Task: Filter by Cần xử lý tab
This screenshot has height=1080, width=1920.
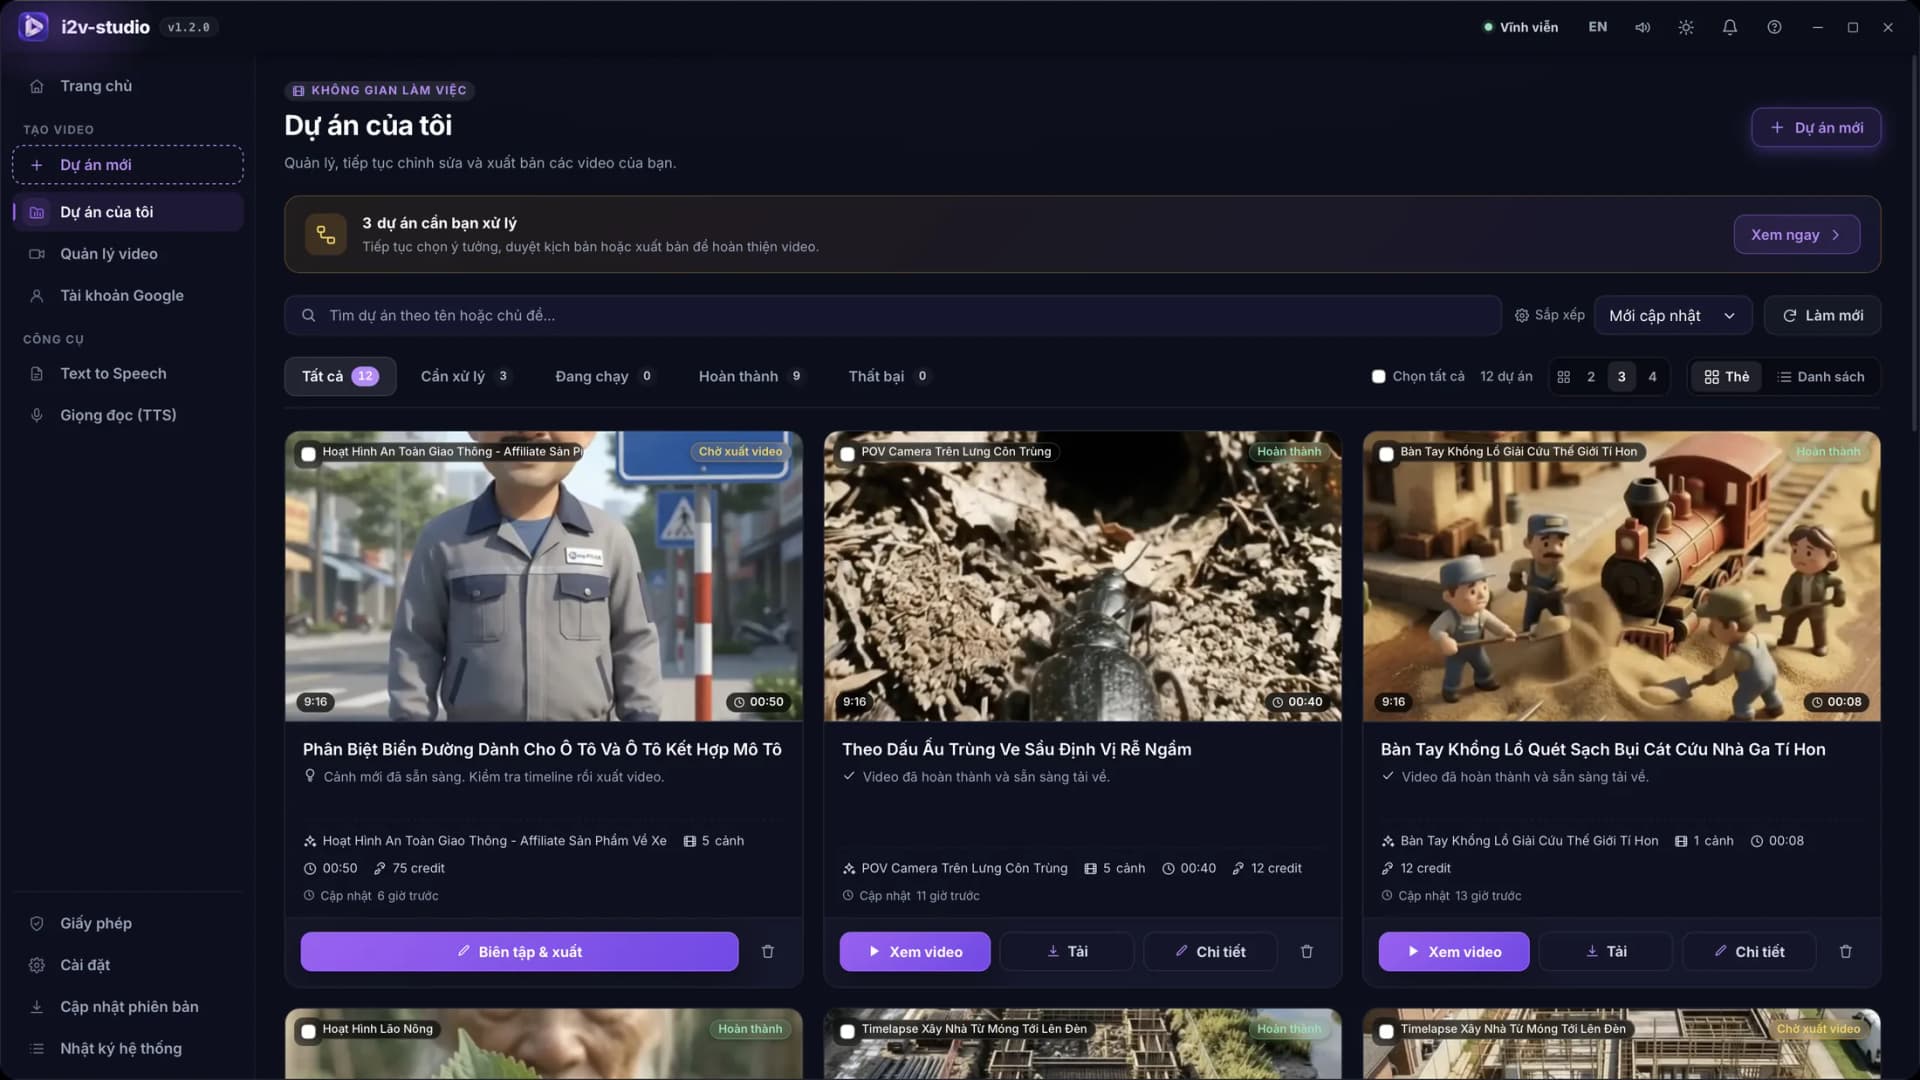Action: coord(465,376)
